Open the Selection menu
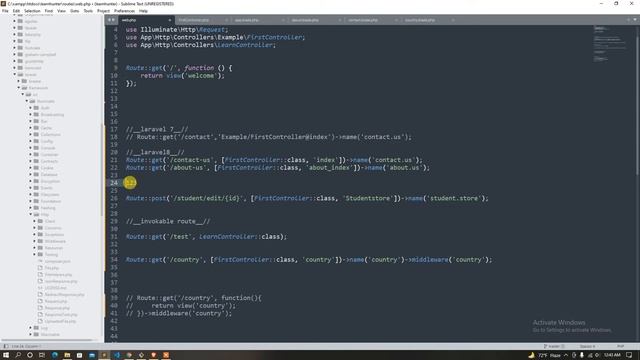The width and height of the screenshot is (640, 360). click(x=32, y=11)
